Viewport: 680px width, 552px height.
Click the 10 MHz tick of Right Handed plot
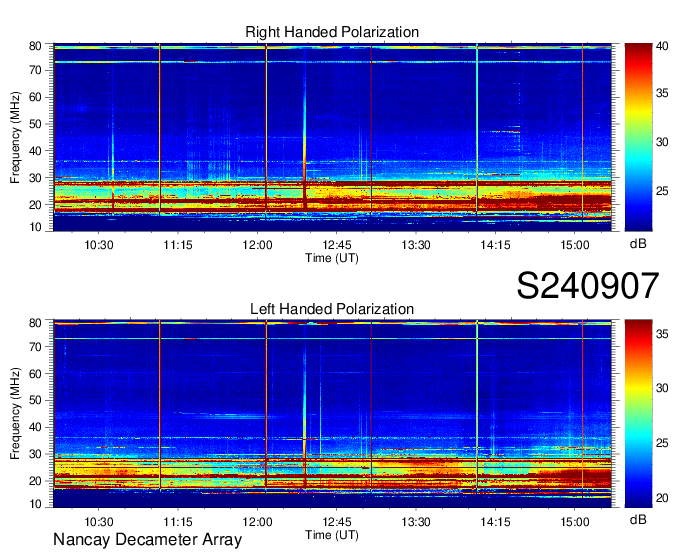tap(35, 227)
